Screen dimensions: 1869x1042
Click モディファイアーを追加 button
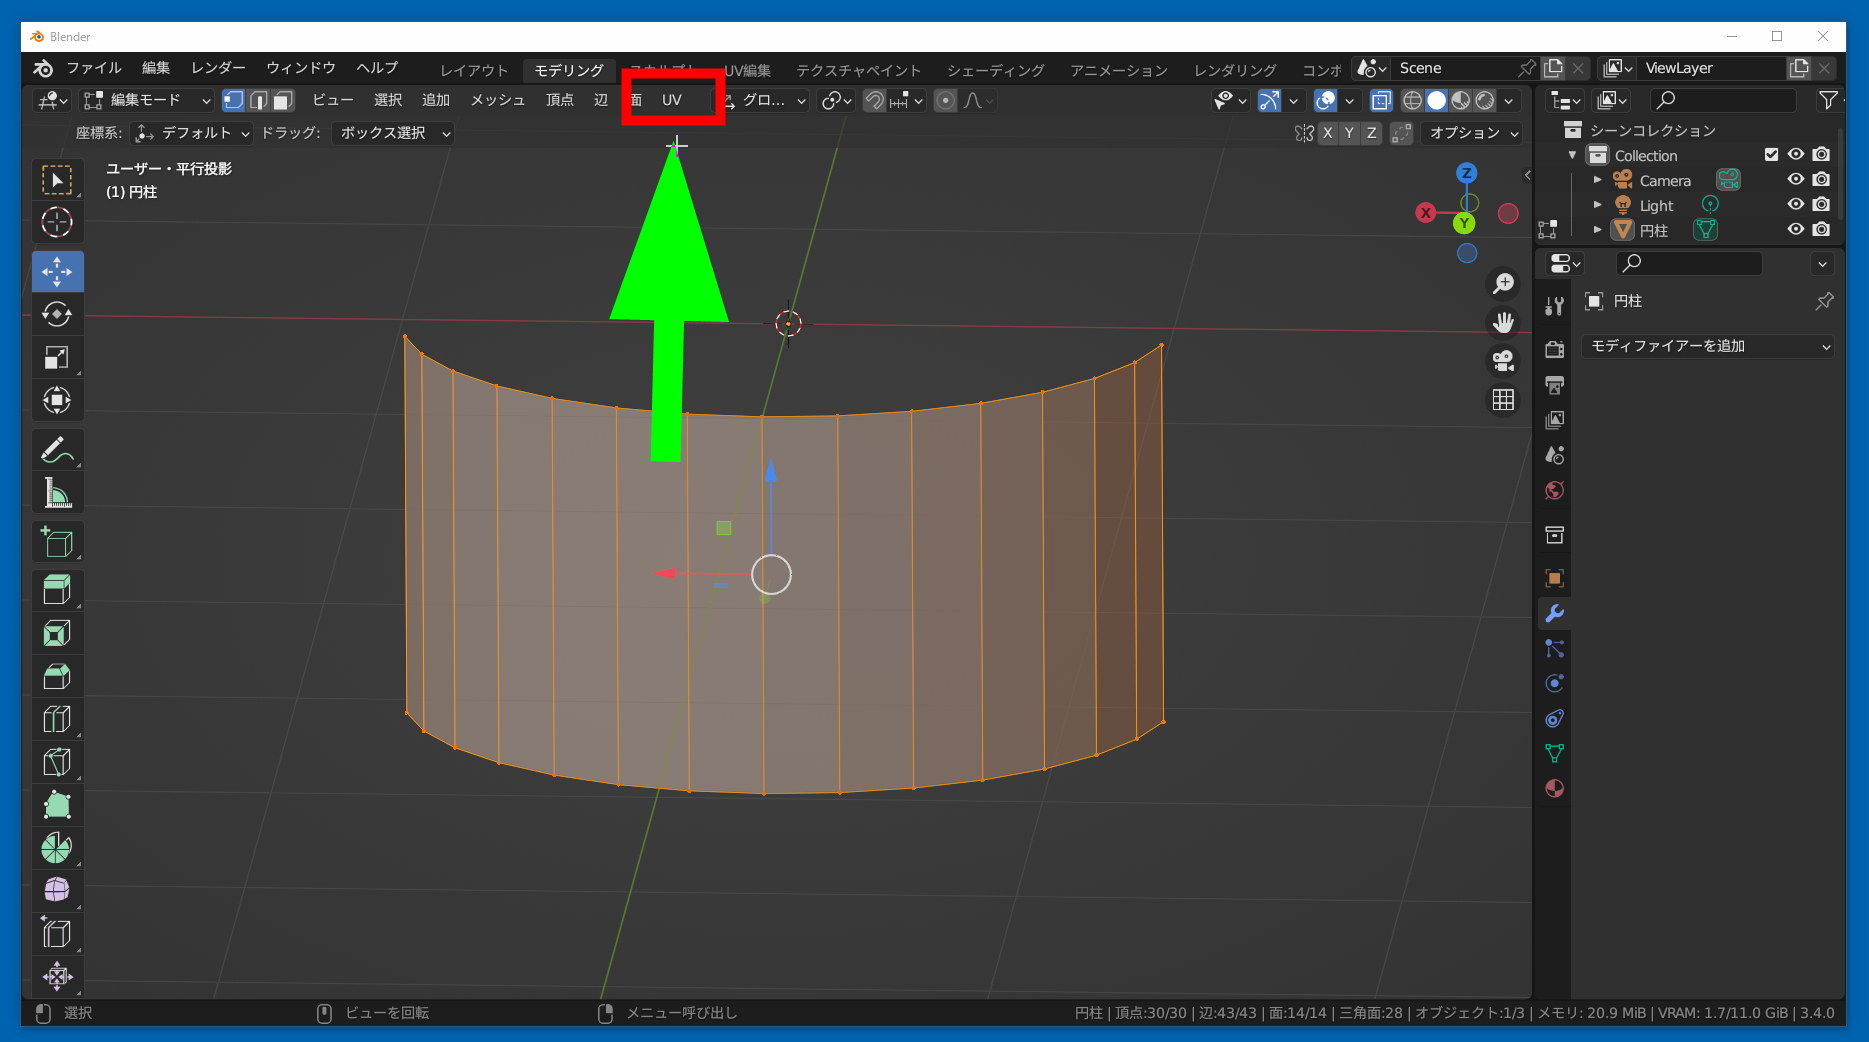coord(1708,346)
